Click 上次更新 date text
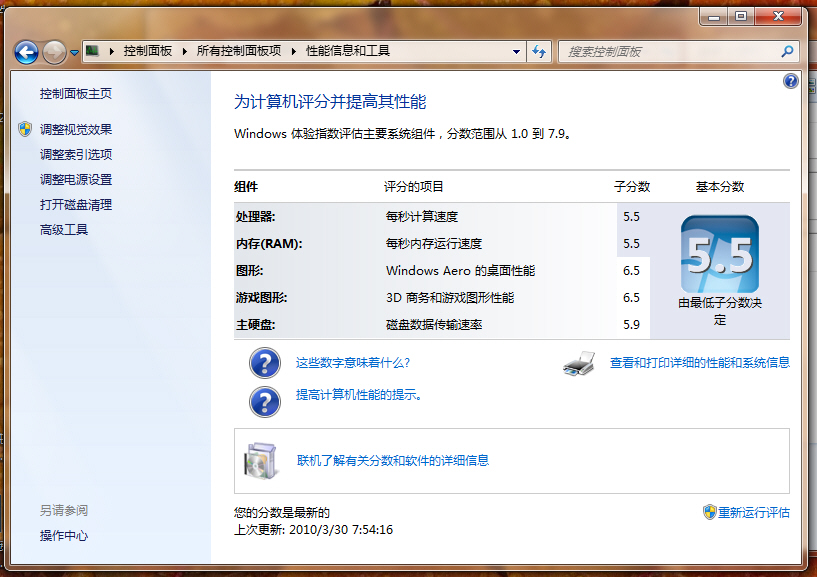Screen dimensions: 817x577 313,530
